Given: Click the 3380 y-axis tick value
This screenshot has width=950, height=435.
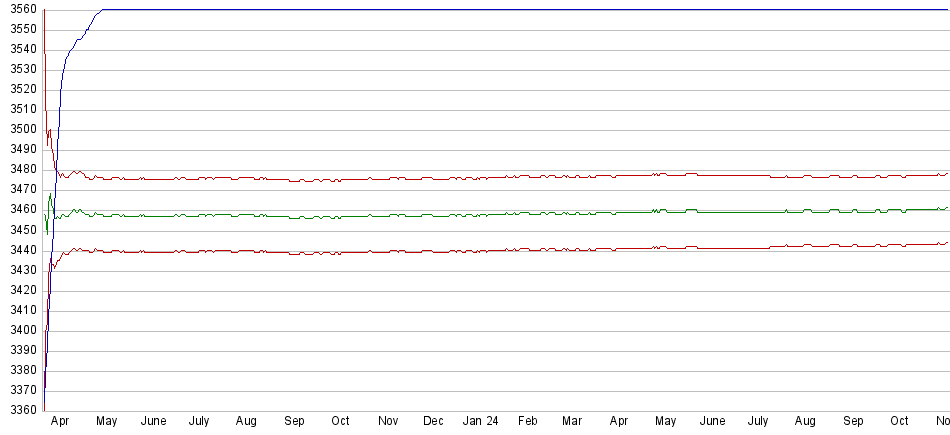Looking at the screenshot, I should (x=20, y=370).
